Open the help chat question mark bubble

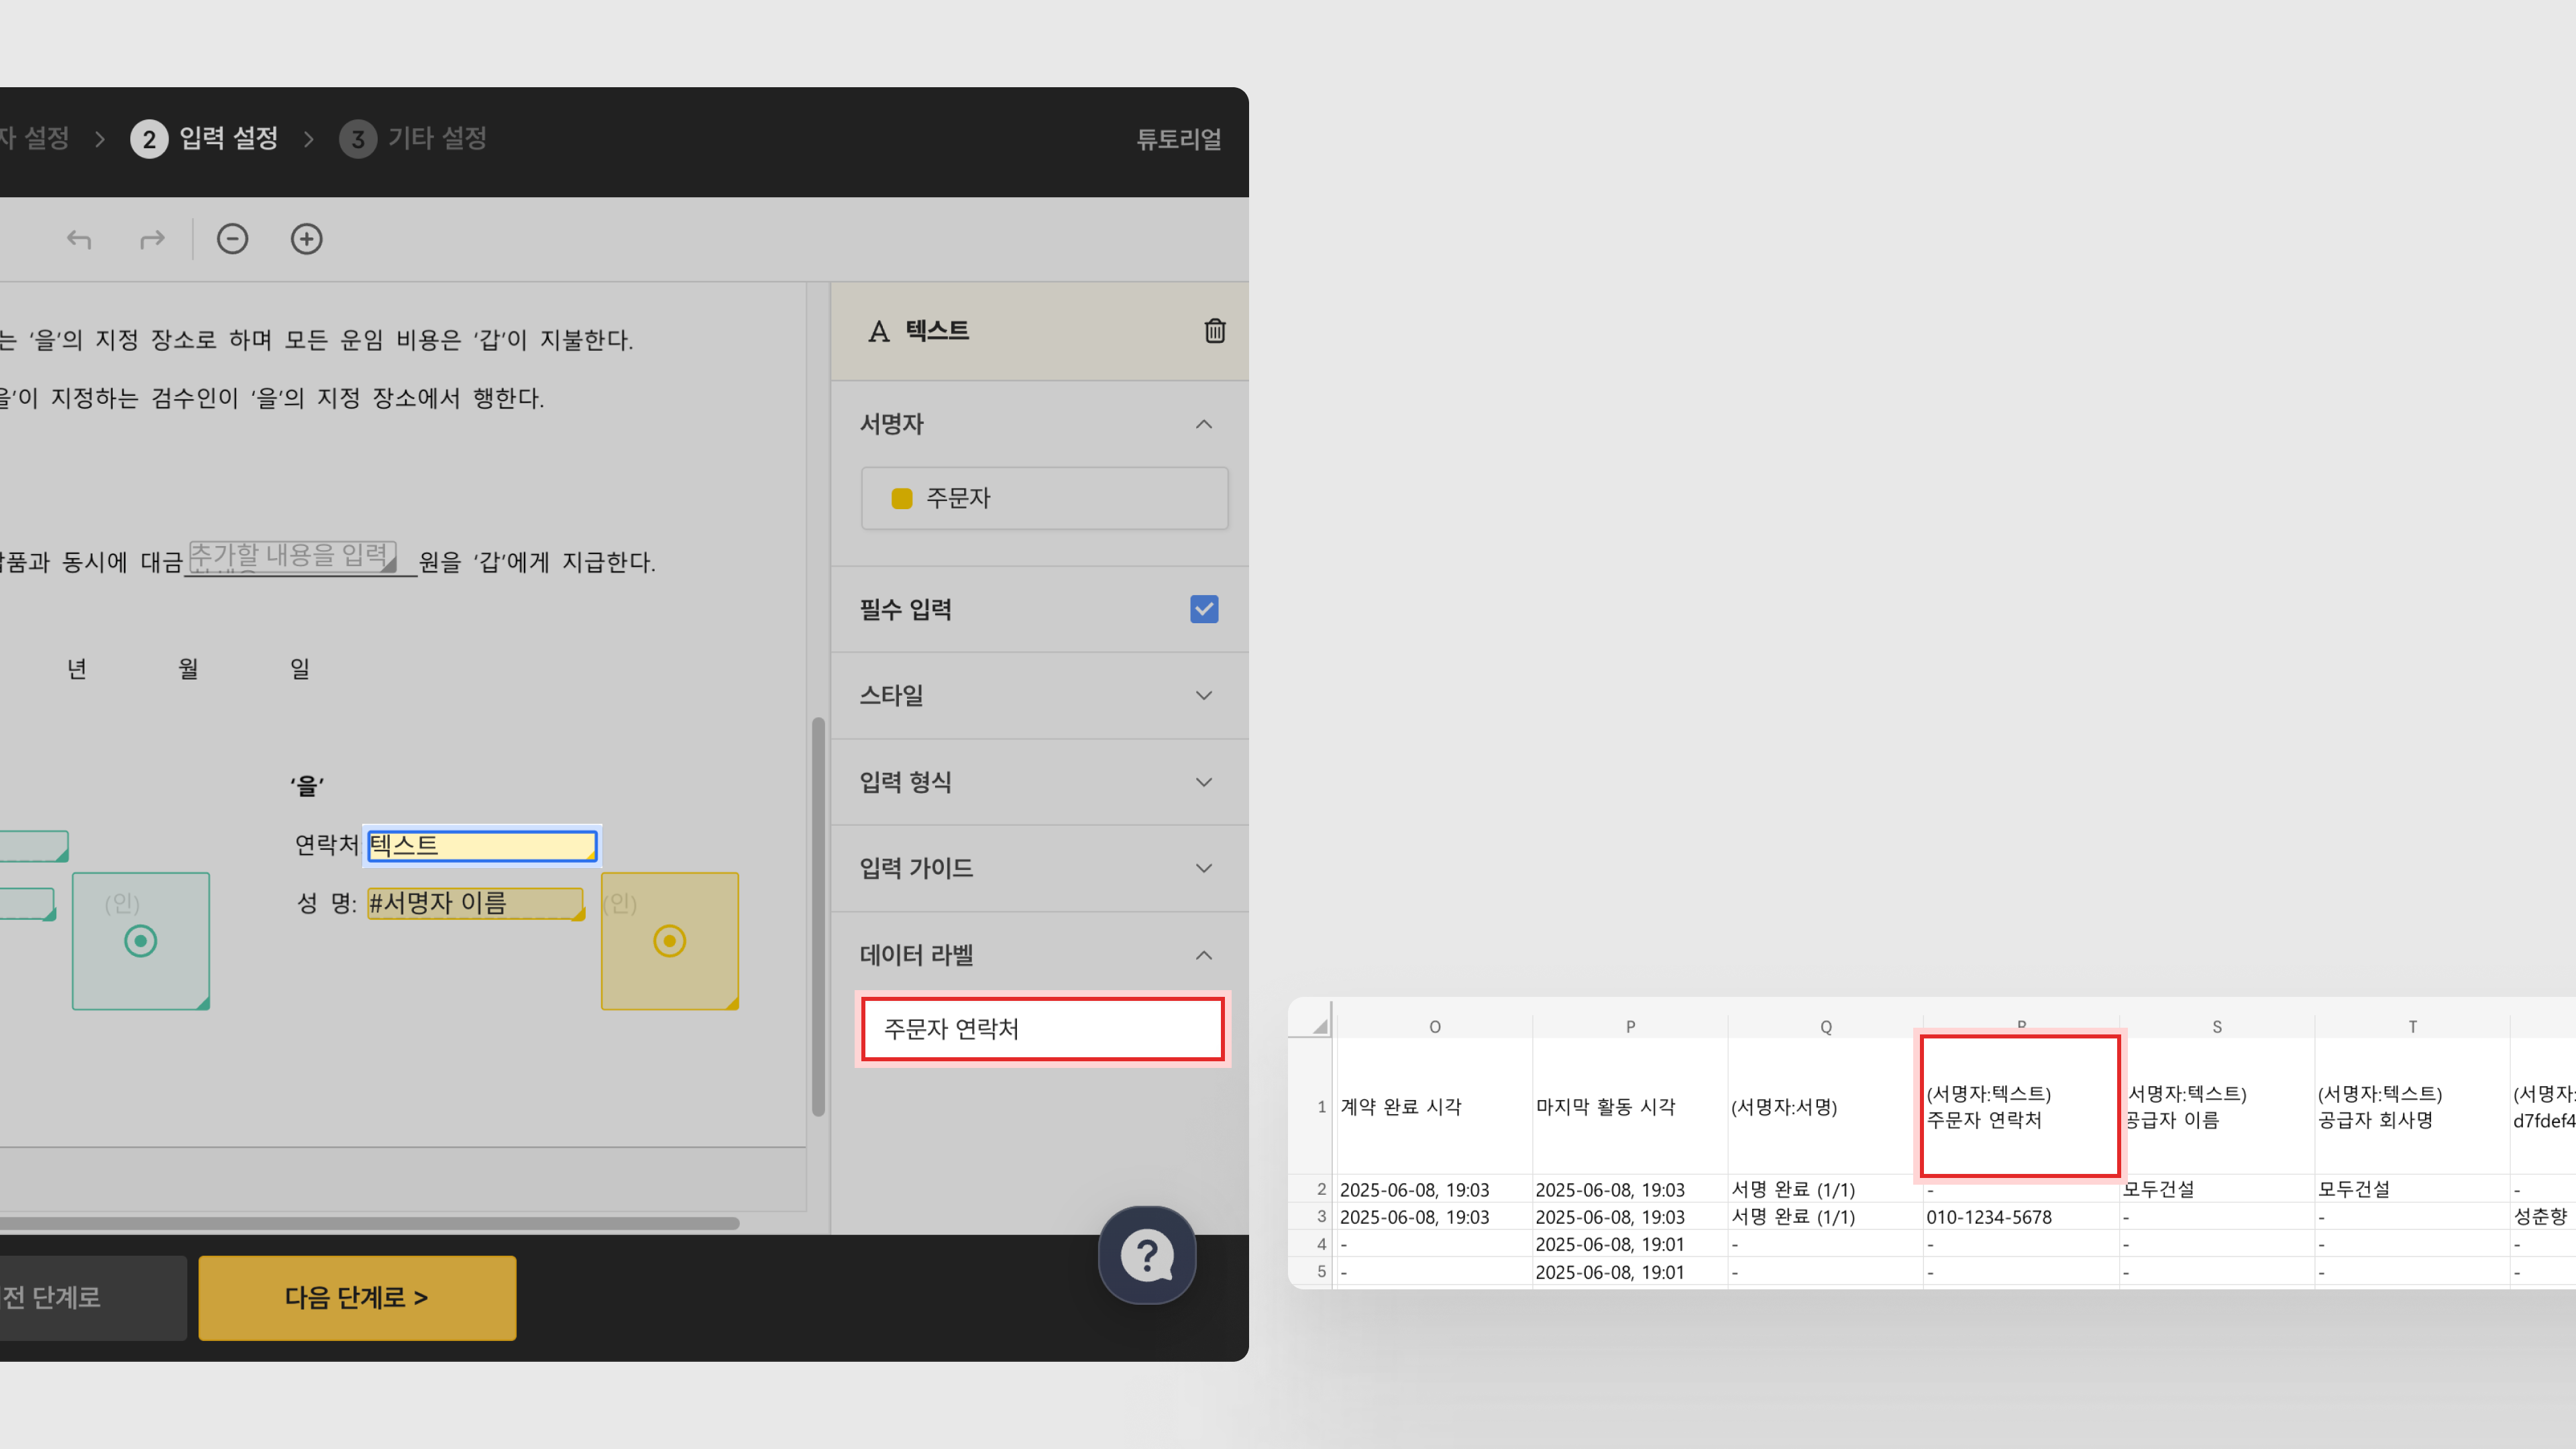[x=1146, y=1254]
